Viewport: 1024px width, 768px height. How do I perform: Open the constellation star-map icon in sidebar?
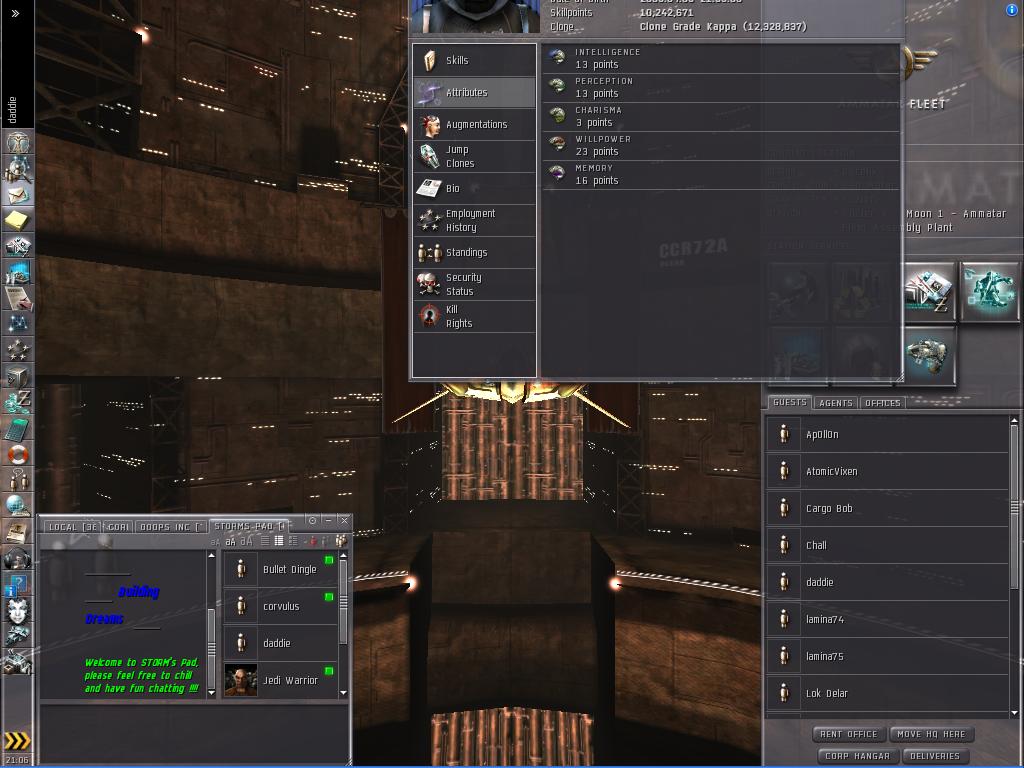pos(18,323)
